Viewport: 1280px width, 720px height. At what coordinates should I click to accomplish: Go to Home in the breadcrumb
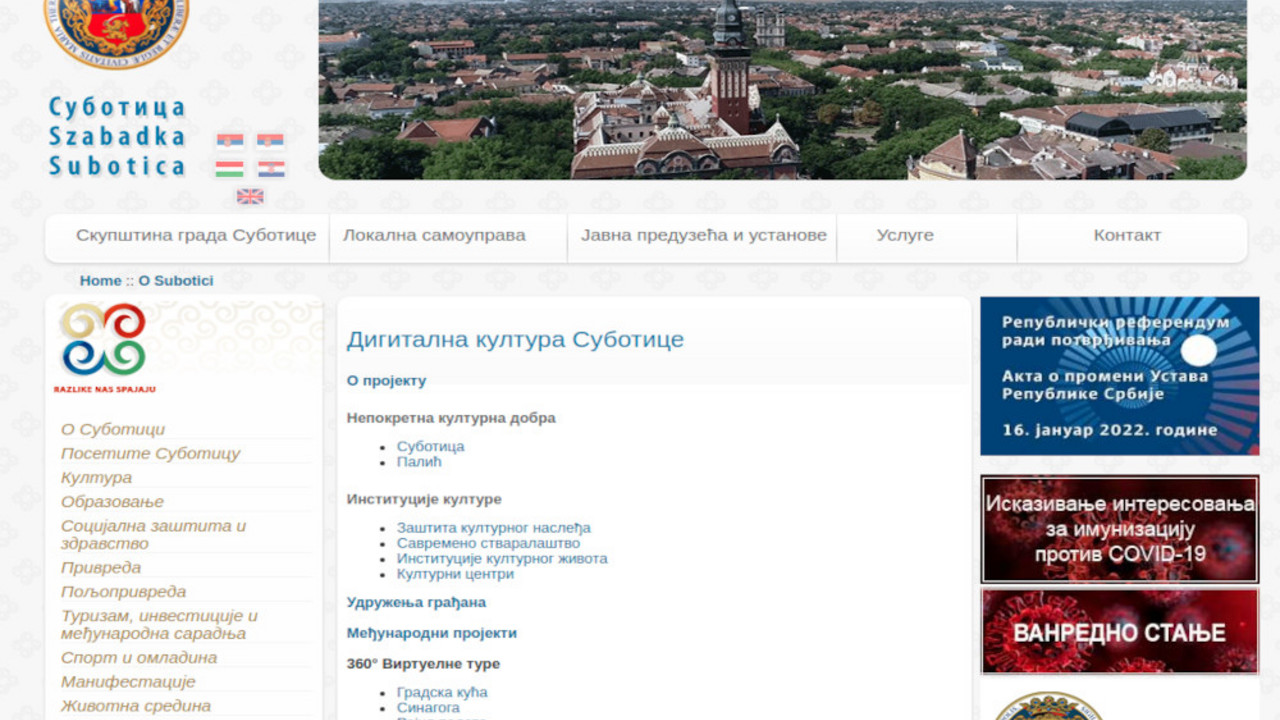click(100, 281)
